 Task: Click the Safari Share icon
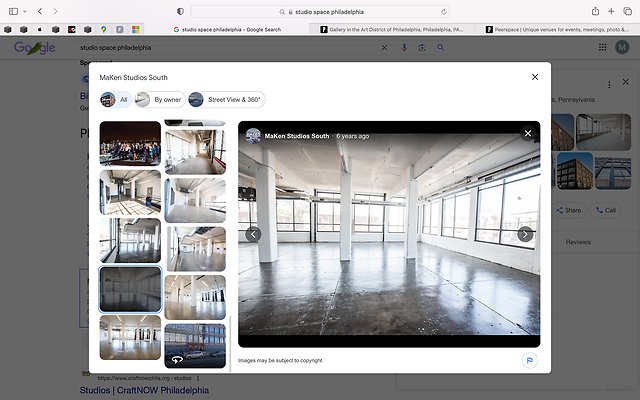[595, 10]
